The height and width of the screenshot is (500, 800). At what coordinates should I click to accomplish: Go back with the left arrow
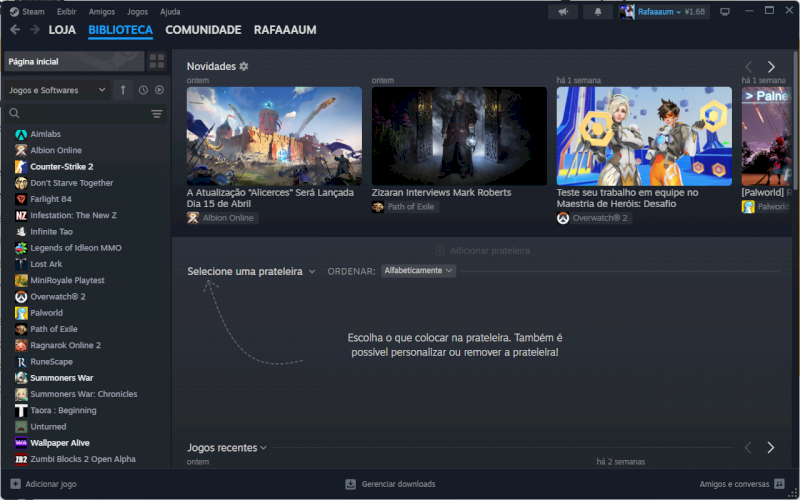tap(15, 30)
